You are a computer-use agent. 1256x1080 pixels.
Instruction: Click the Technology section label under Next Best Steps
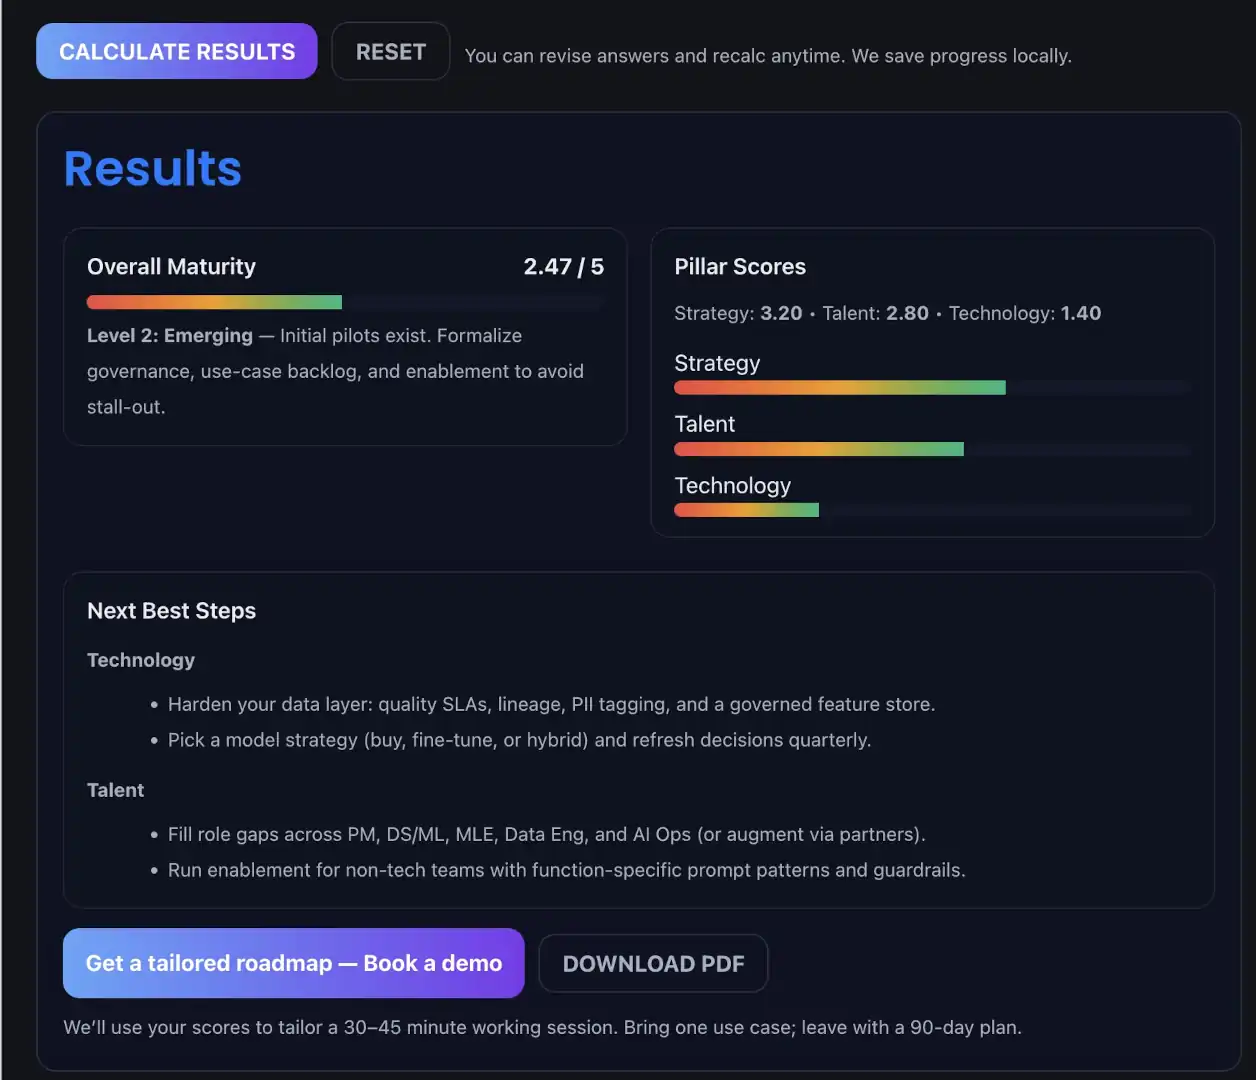[140, 660]
